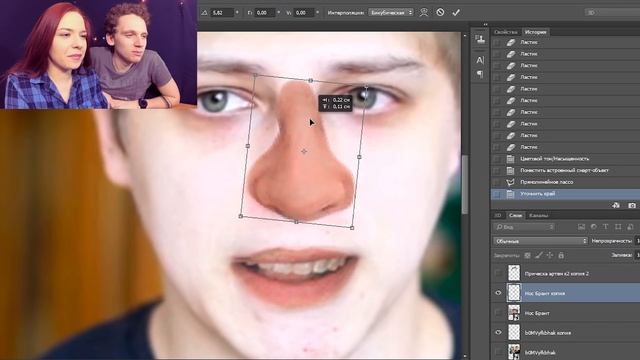Lock image pixels brush icon
This screenshot has height=360, width=640.
(539, 256)
